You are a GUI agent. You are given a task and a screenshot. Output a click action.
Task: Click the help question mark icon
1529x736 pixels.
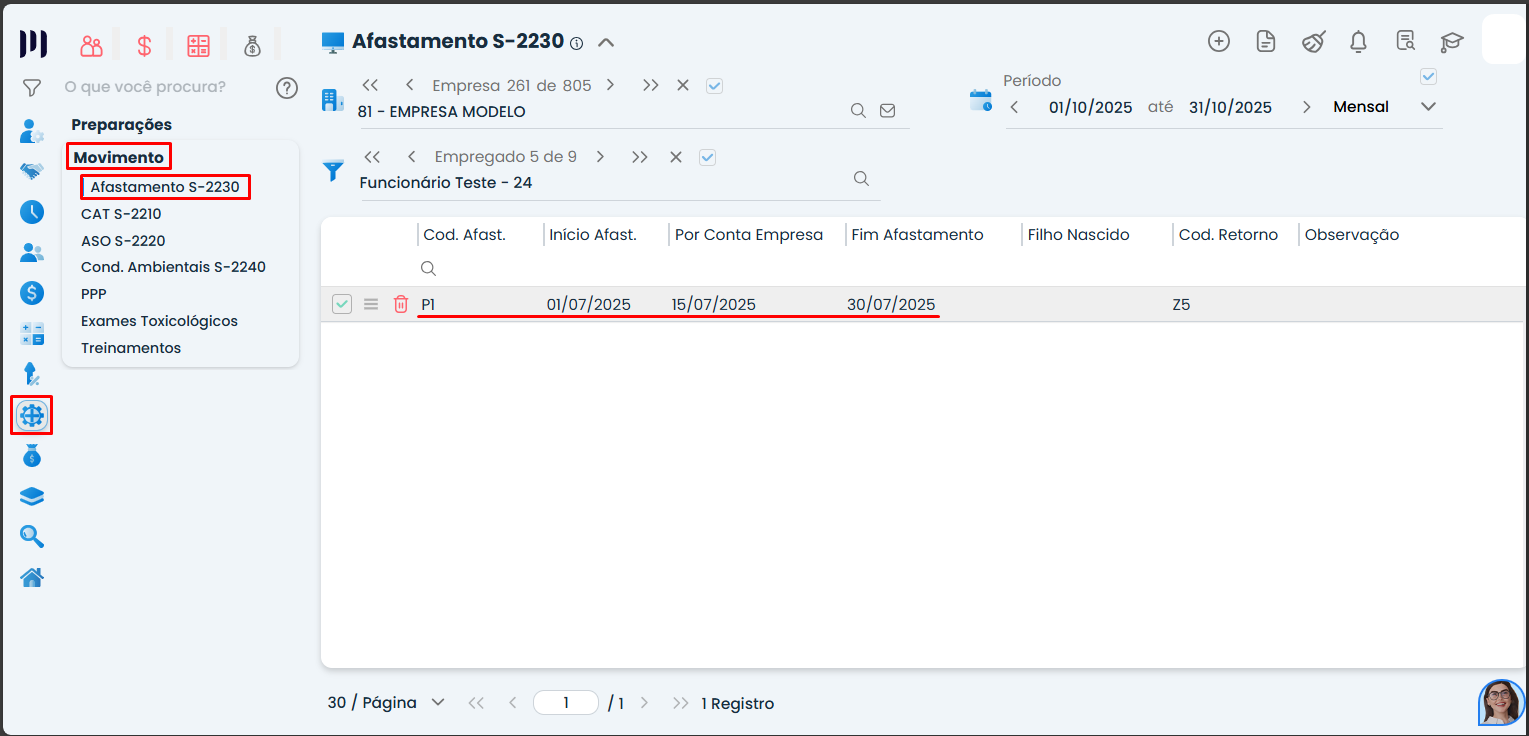click(287, 88)
